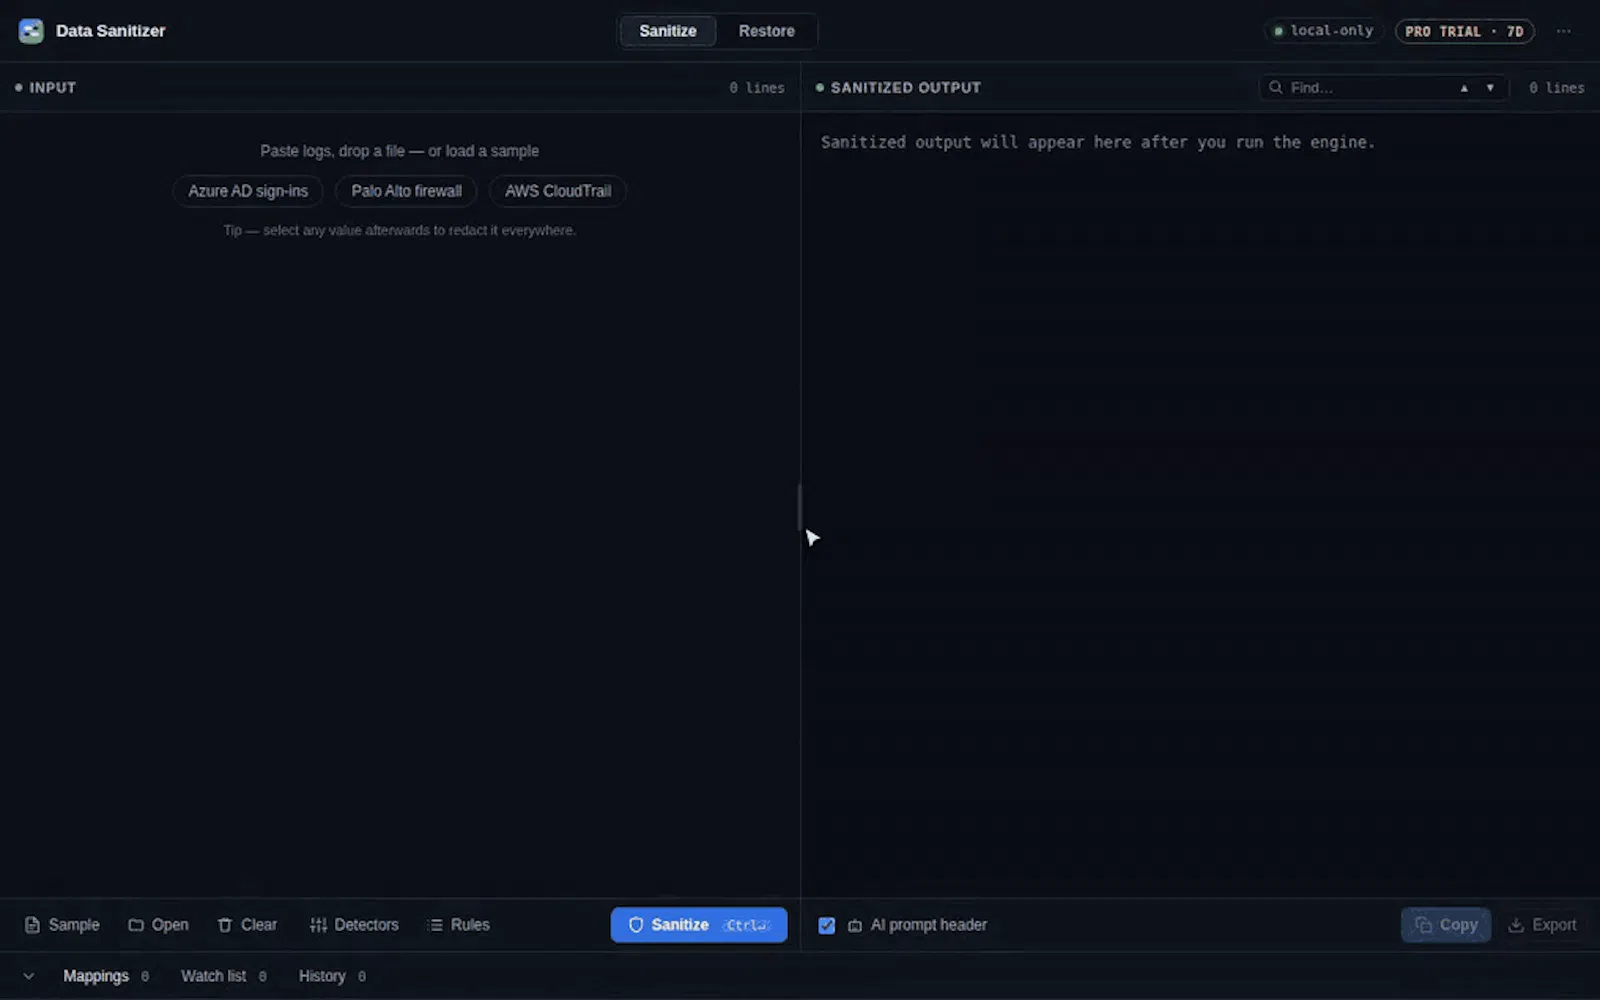Copy the sanitized output
This screenshot has width=1600, height=1000.
click(x=1446, y=925)
